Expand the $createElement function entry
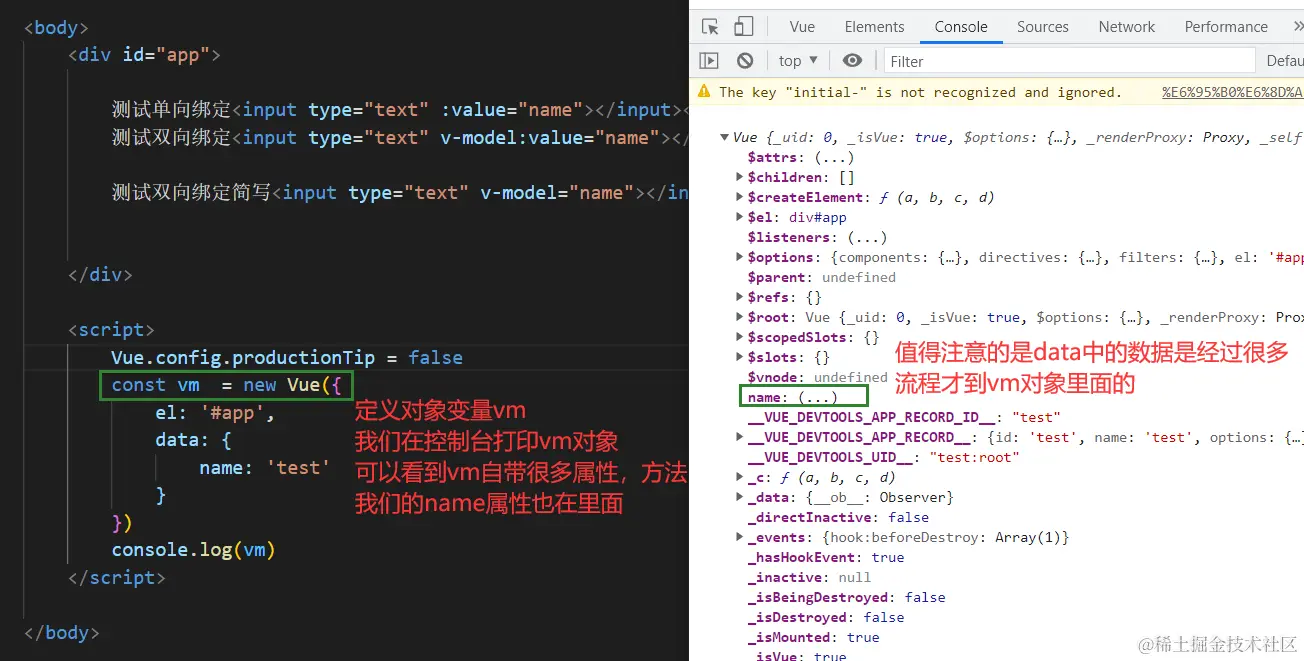 (x=739, y=198)
